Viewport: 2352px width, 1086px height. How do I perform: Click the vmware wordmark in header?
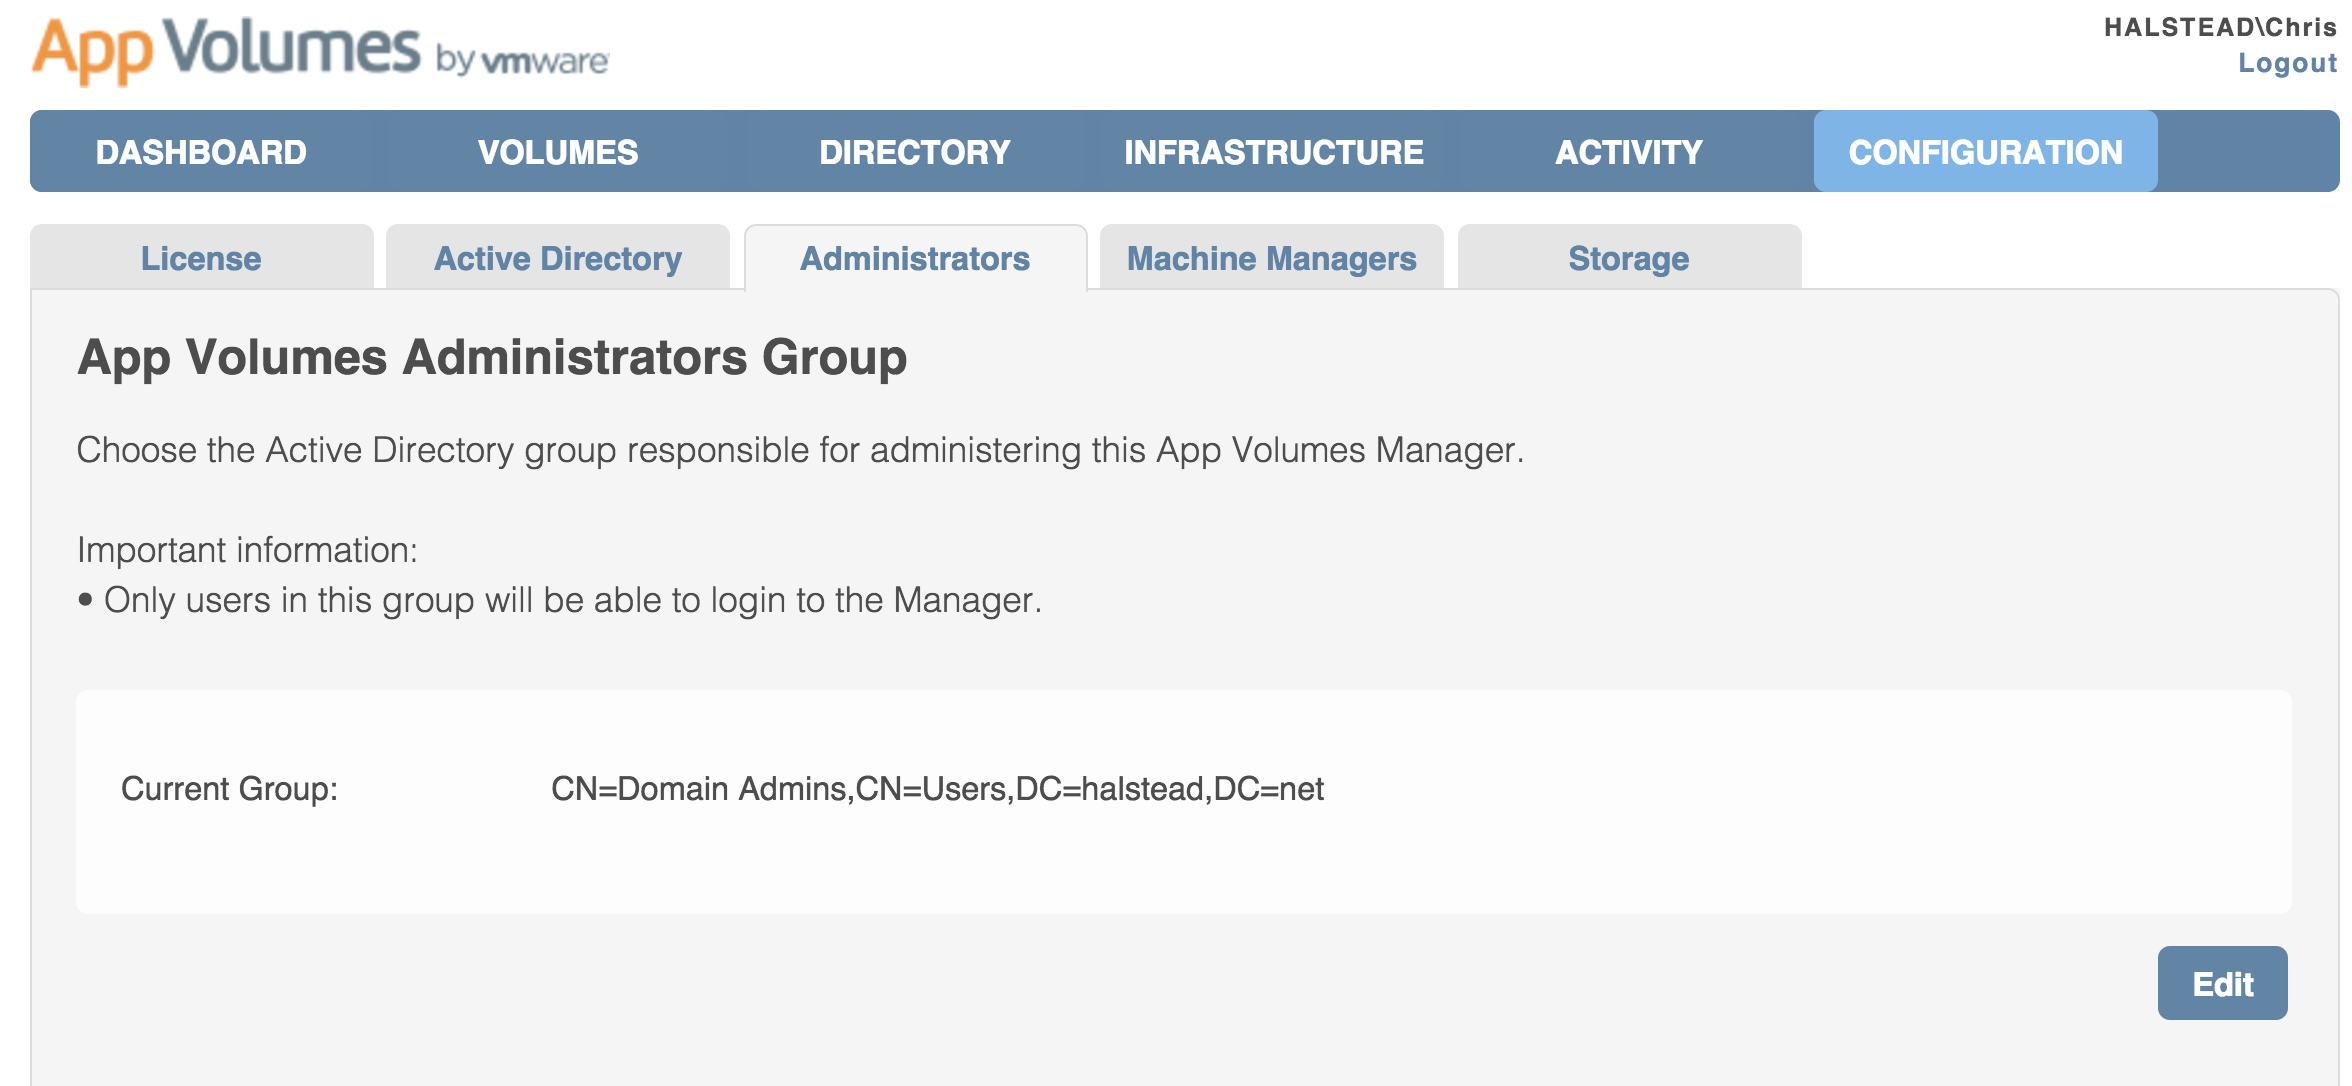point(545,62)
